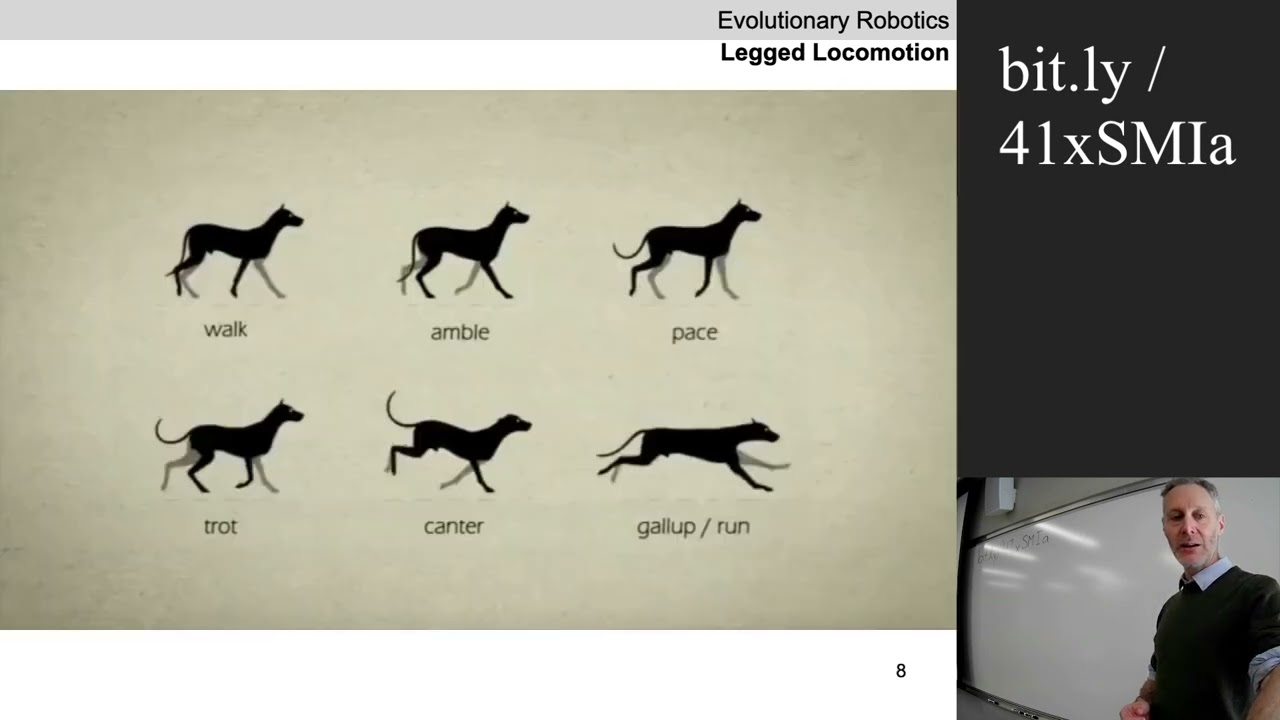Click the trotting dog silhouette
Screen dimensions: 1280x720
coord(229,447)
